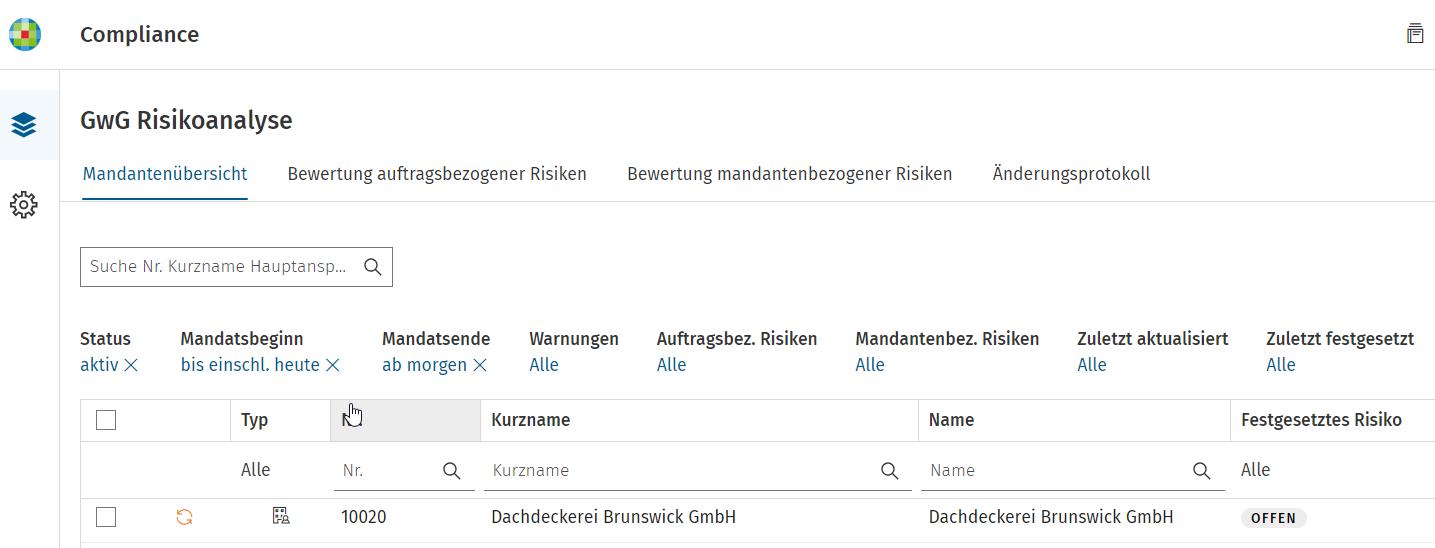Screen dimensions: 1435x548
Task: Expand the Festgesetztes Risiko 'Alle' filter
Action: click(1256, 470)
